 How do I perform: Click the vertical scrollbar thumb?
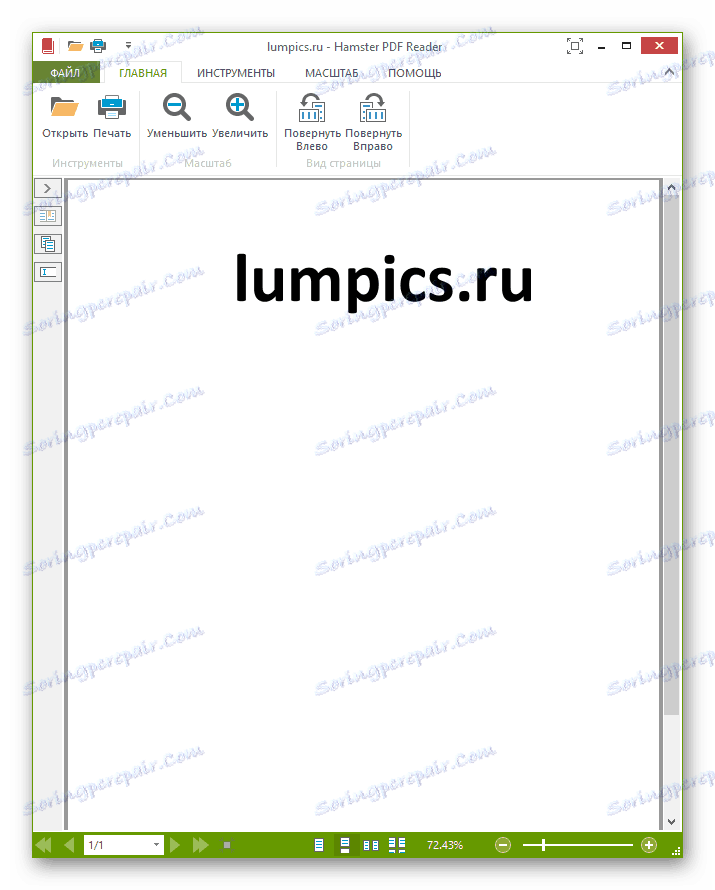coord(671,455)
